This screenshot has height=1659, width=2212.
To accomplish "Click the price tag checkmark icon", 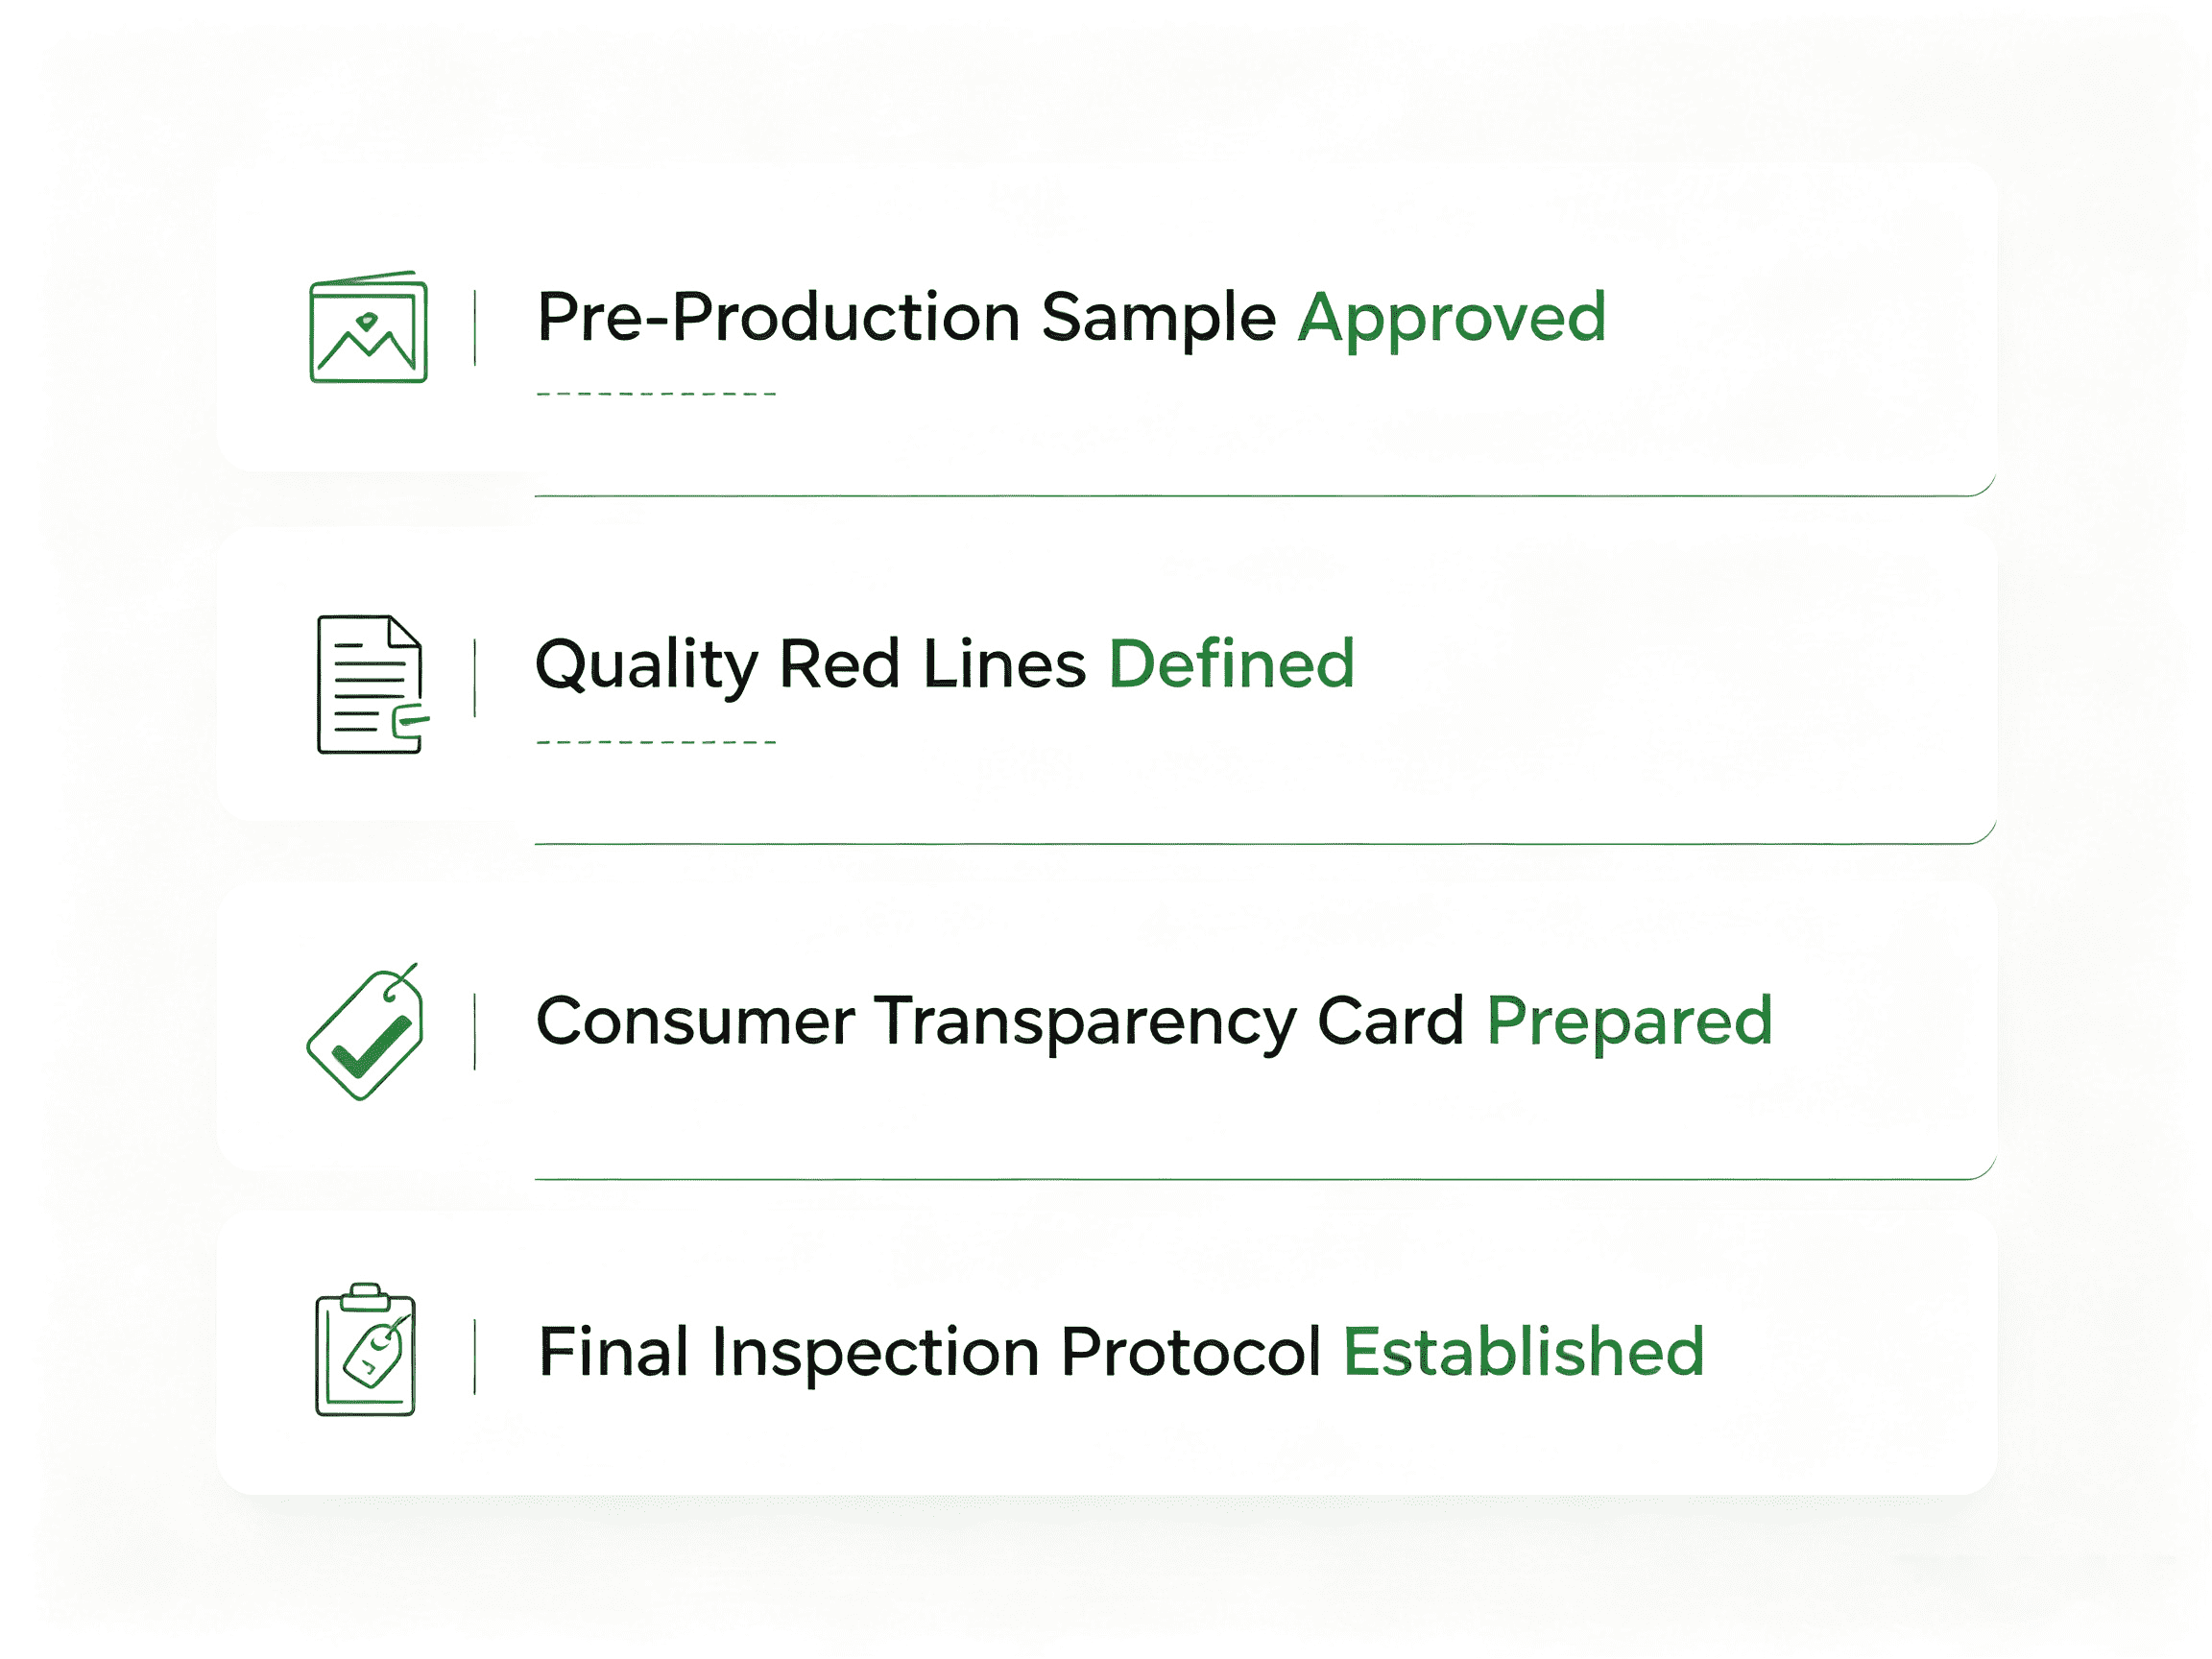I will pos(365,1031).
